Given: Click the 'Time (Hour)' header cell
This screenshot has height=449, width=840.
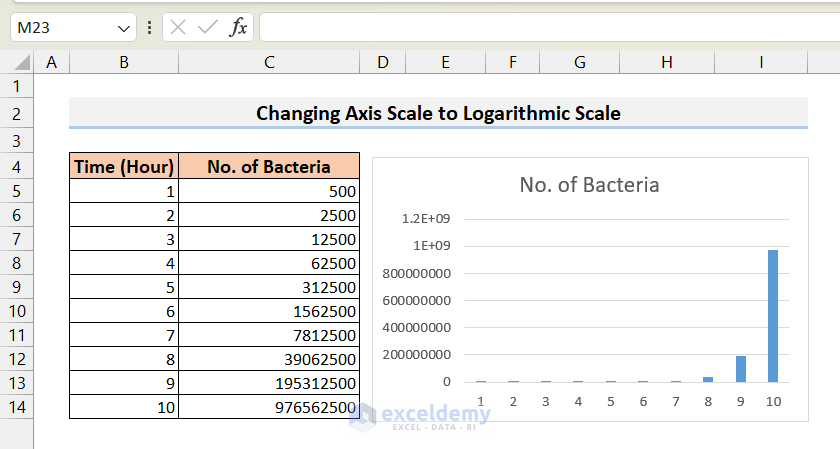Looking at the screenshot, I should pyautogui.click(x=124, y=166).
